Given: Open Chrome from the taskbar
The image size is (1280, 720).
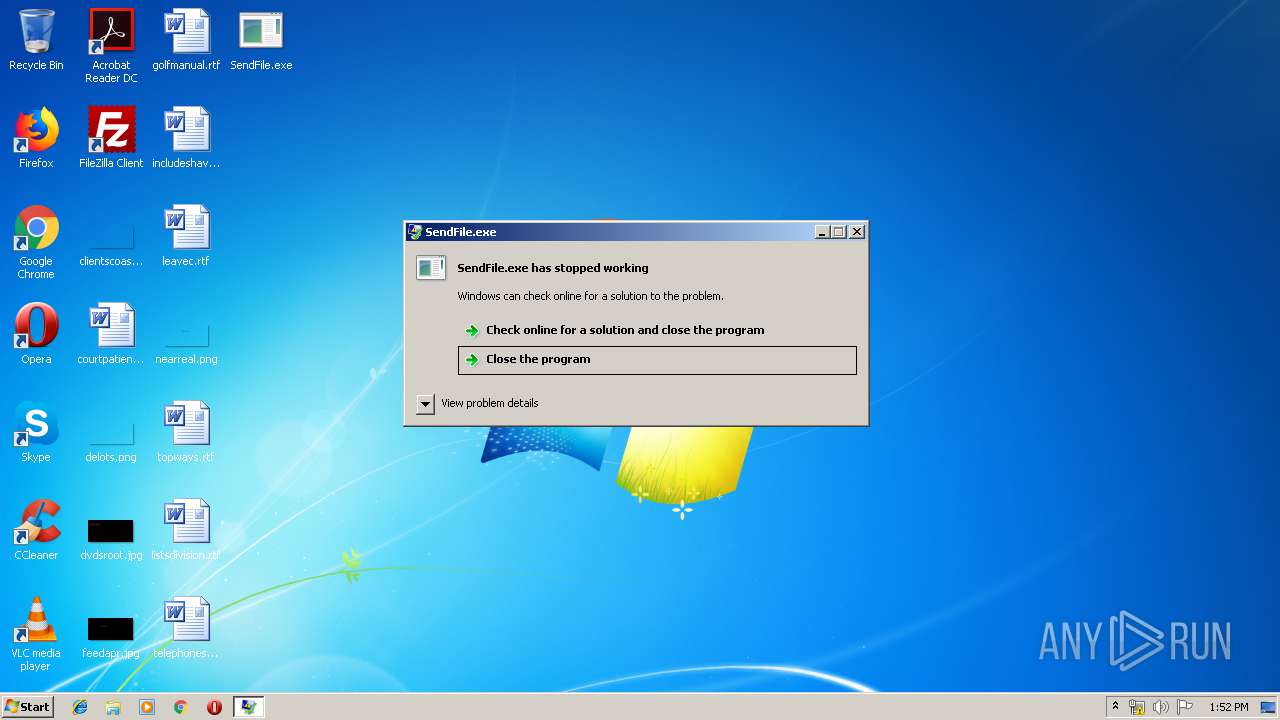Looking at the screenshot, I should pos(180,707).
